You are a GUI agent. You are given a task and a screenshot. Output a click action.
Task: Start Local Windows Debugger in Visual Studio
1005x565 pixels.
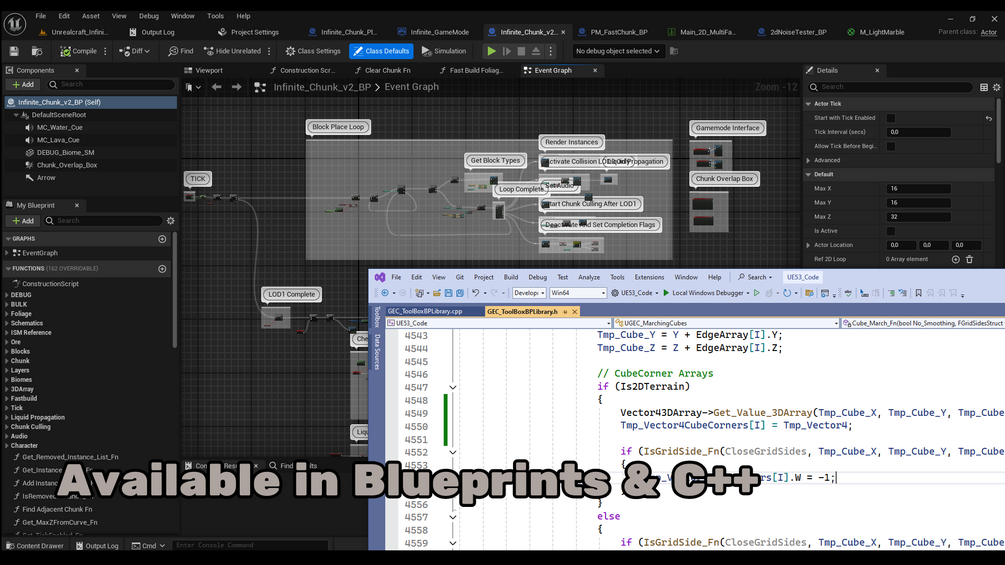[x=704, y=293]
